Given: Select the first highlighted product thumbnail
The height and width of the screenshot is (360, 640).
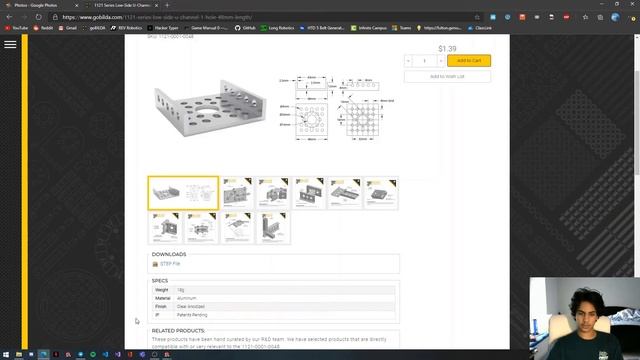Looking at the screenshot, I should (x=183, y=193).
